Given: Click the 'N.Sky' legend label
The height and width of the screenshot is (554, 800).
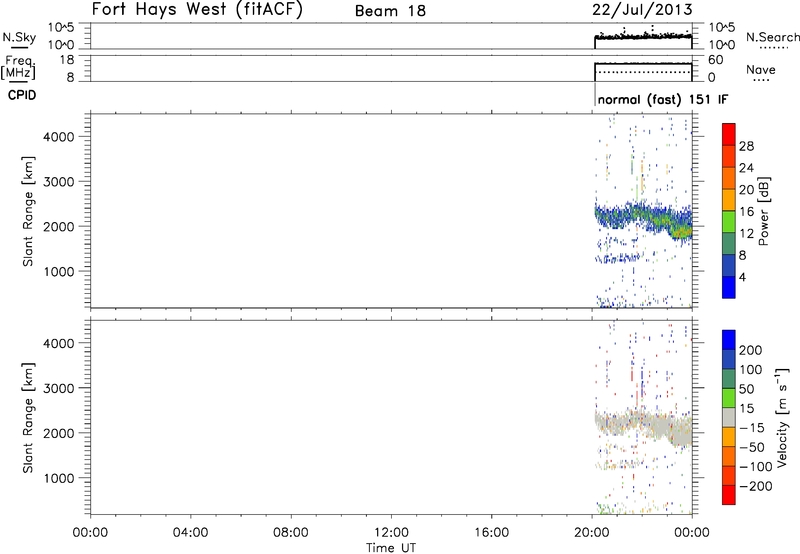Looking at the screenshot, I should tap(19, 37).
